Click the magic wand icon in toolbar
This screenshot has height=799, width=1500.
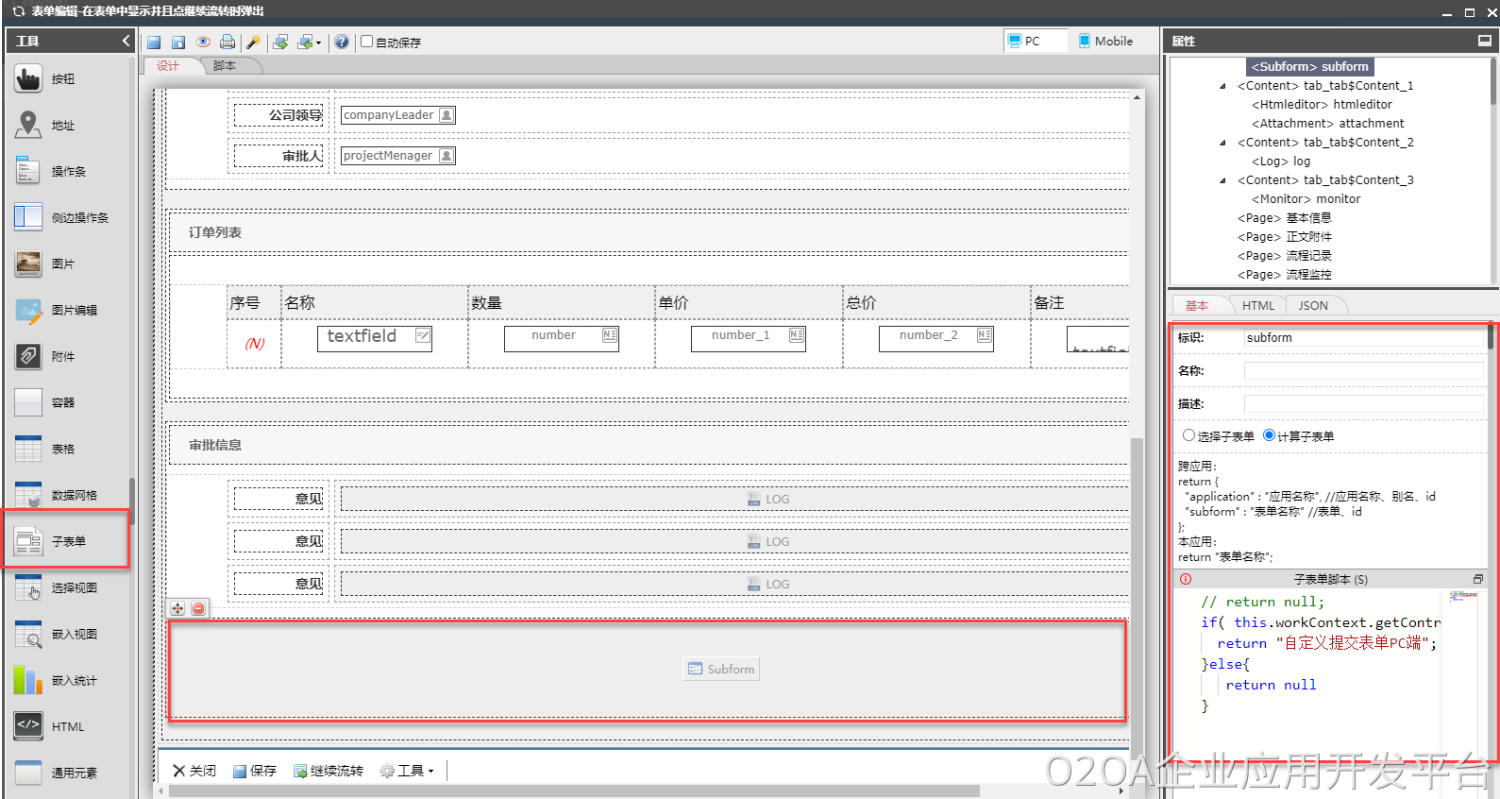pyautogui.click(x=253, y=42)
